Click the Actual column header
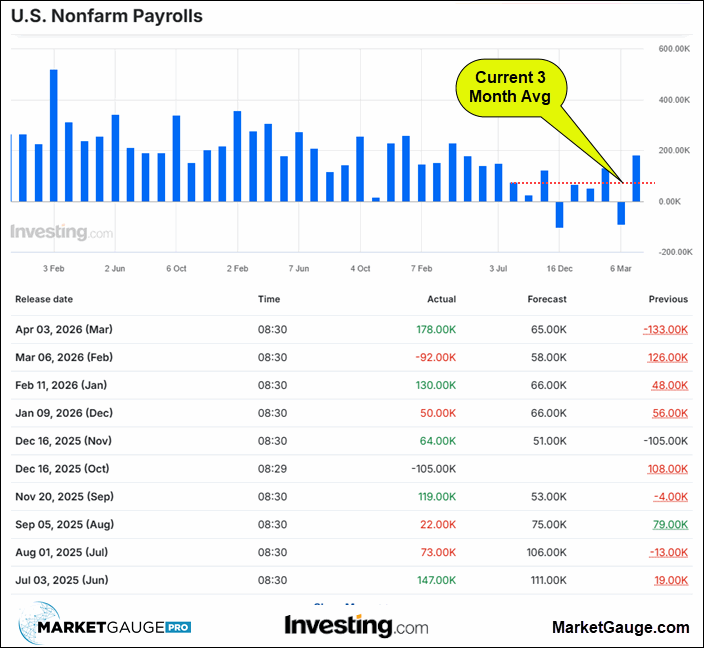 point(441,299)
